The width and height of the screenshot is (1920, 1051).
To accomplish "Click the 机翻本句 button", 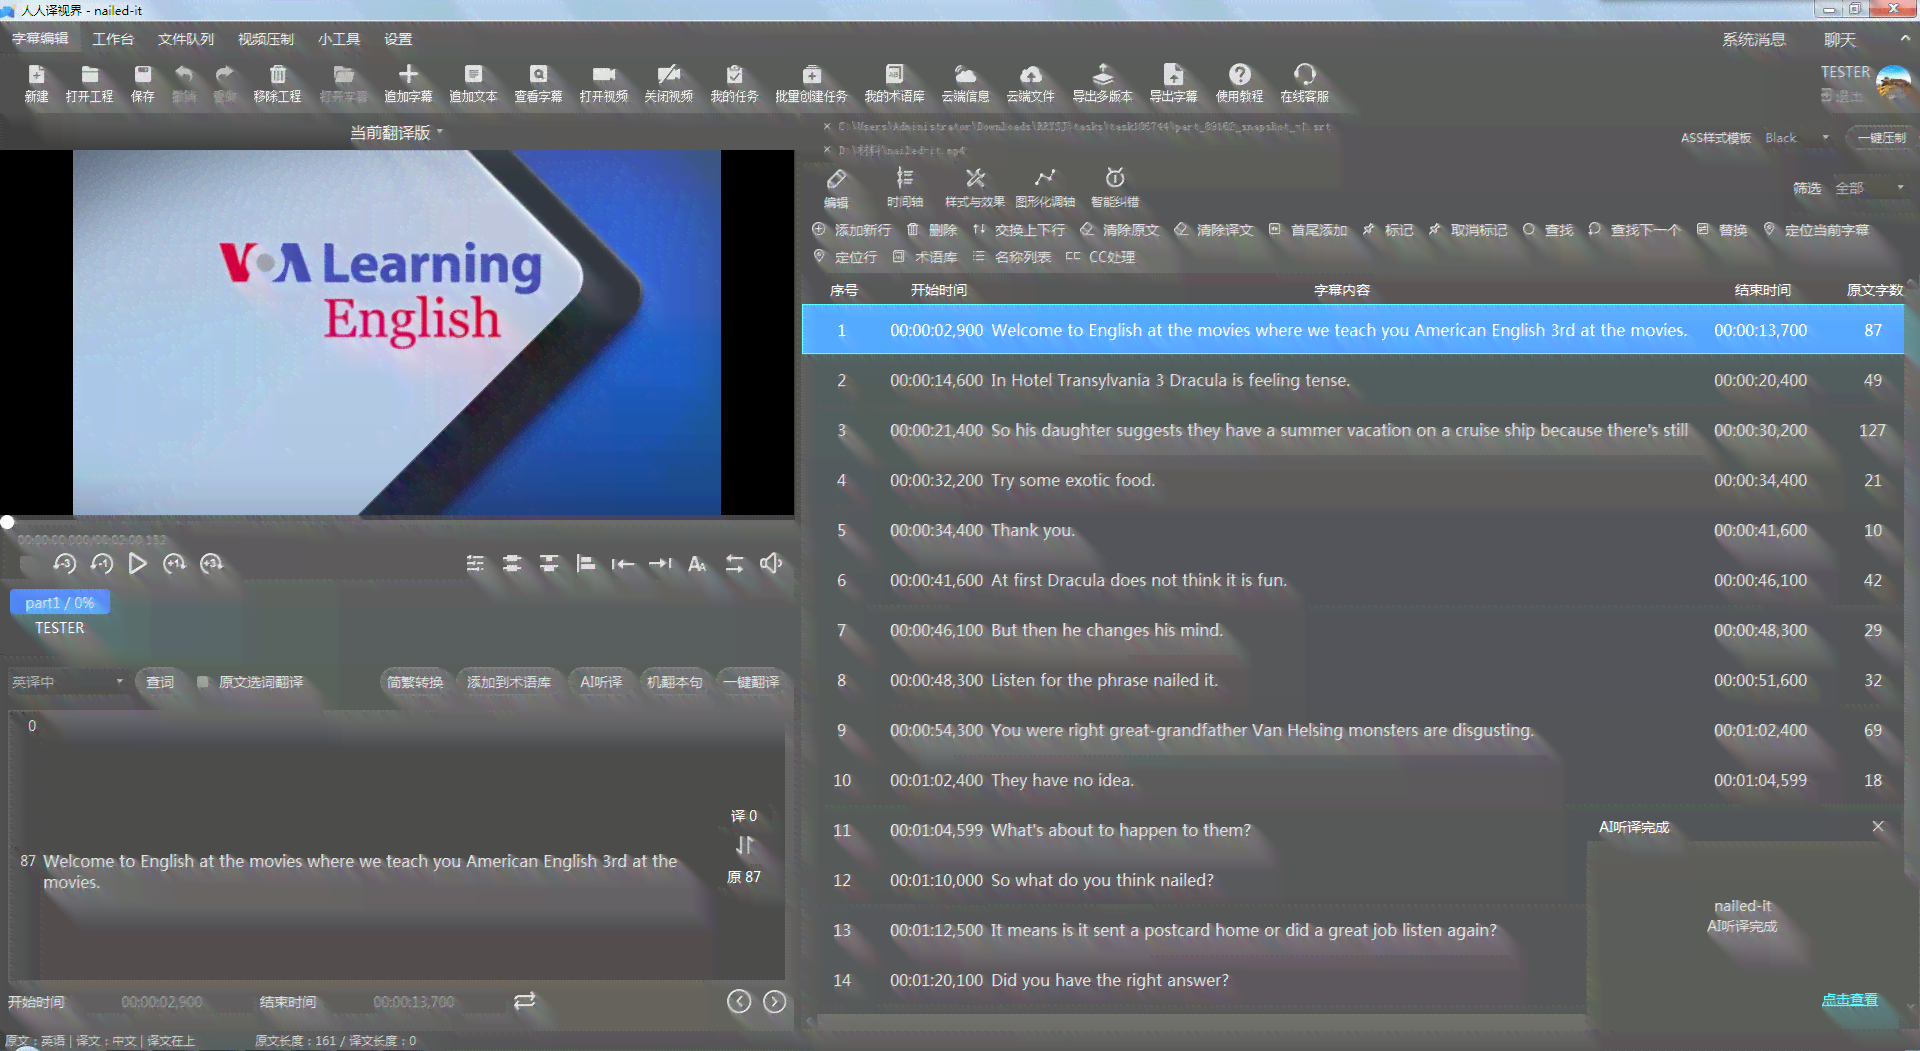I will pyautogui.click(x=675, y=682).
